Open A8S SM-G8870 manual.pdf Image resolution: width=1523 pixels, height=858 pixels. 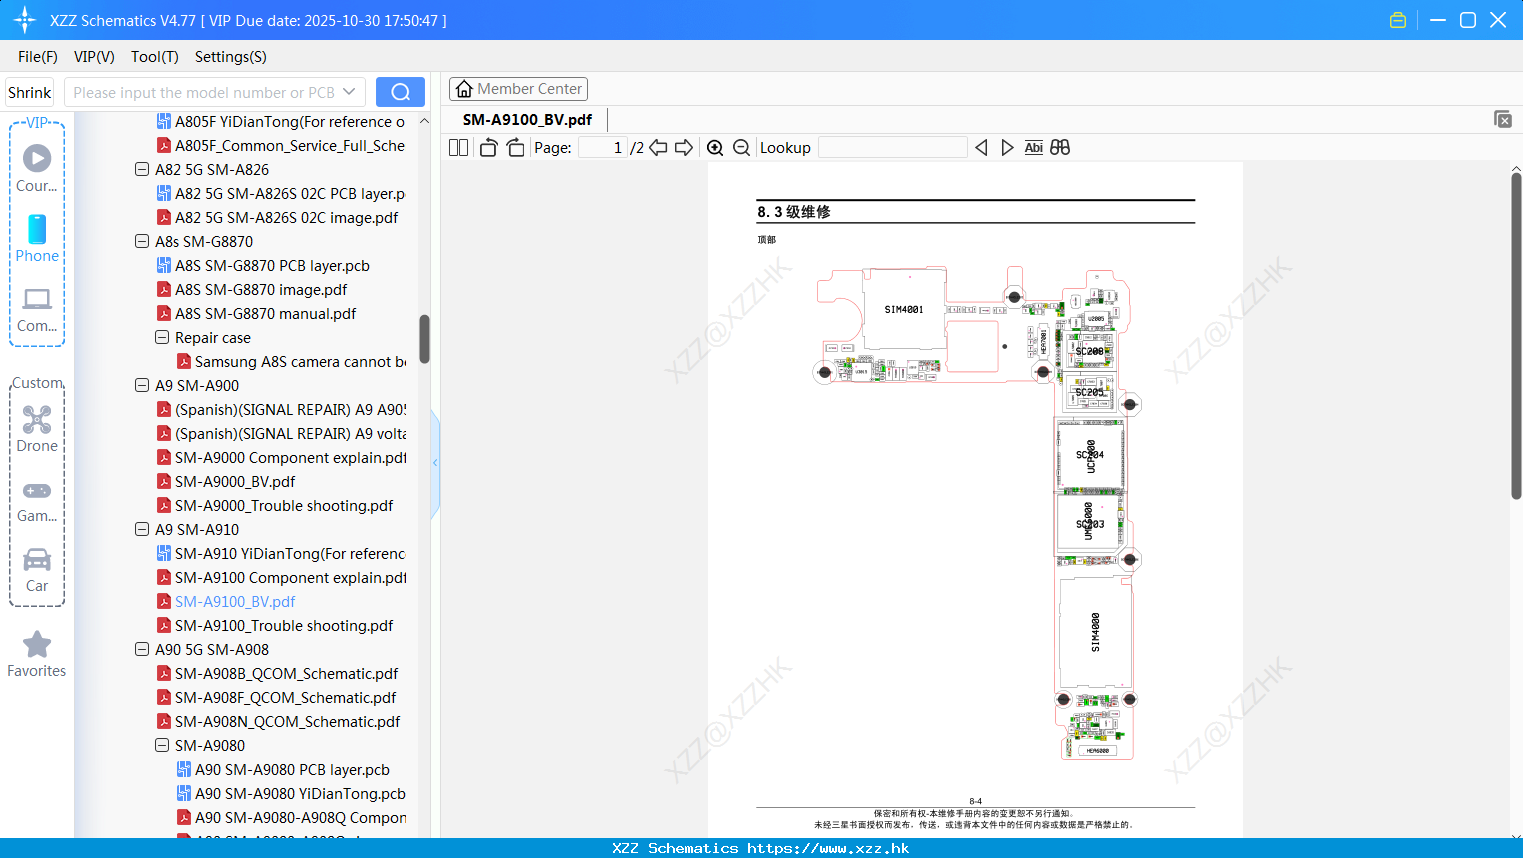click(265, 313)
